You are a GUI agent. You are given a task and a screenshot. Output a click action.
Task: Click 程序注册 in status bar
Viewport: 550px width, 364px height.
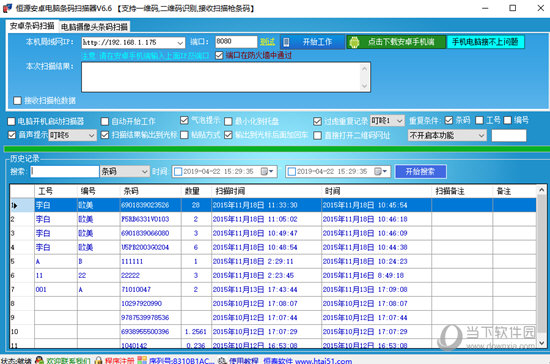tap(119, 360)
